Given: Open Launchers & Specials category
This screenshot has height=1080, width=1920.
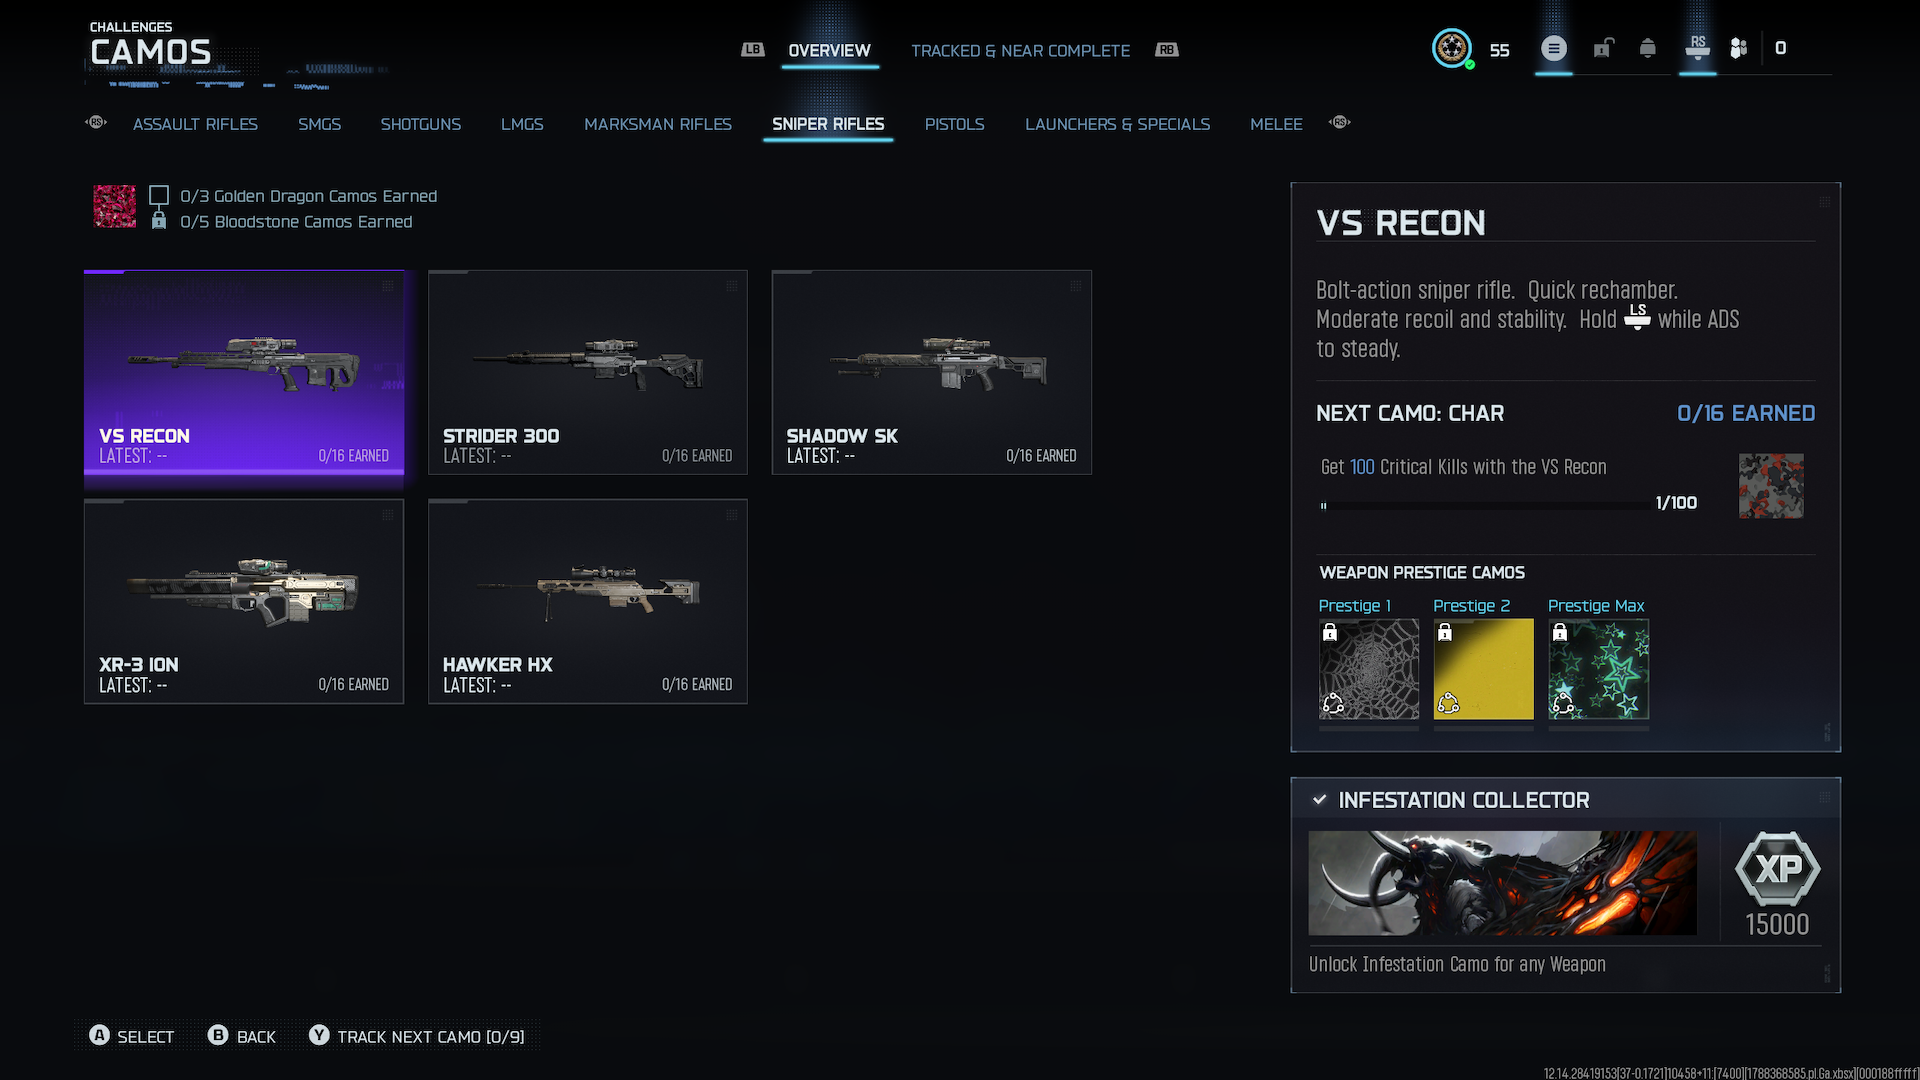Looking at the screenshot, I should (1117, 124).
